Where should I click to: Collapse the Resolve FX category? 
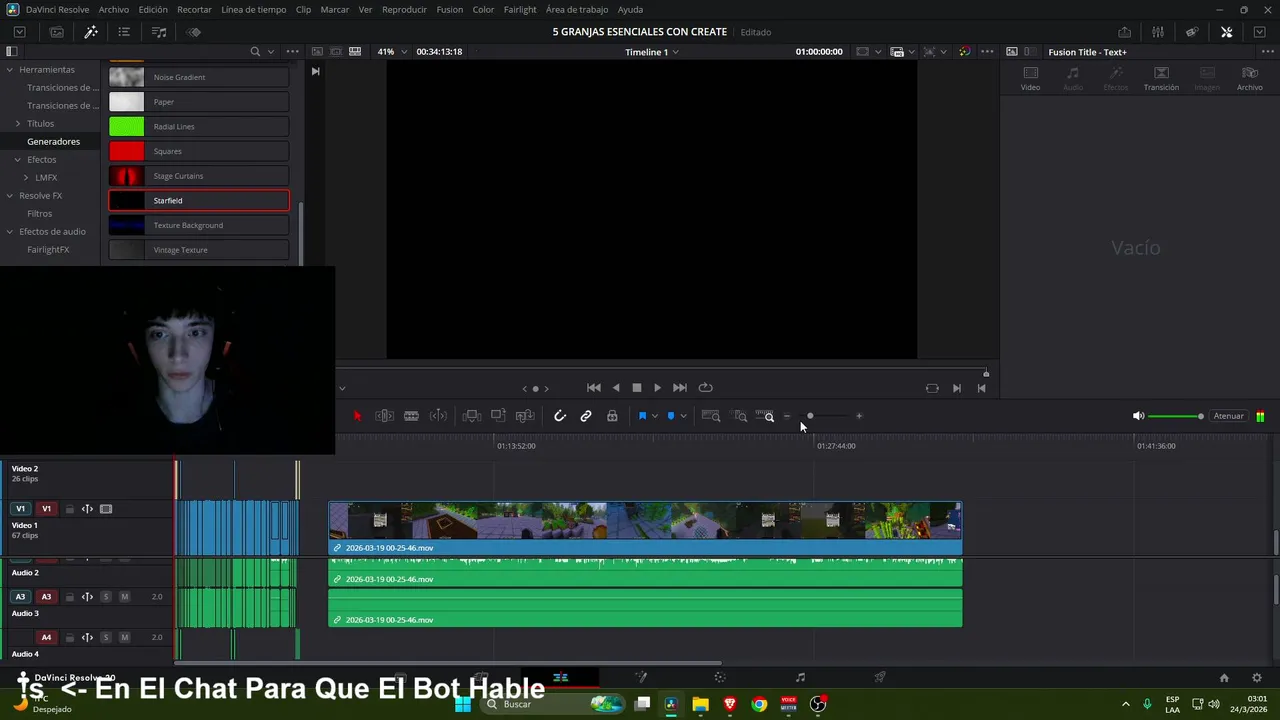pos(10,196)
